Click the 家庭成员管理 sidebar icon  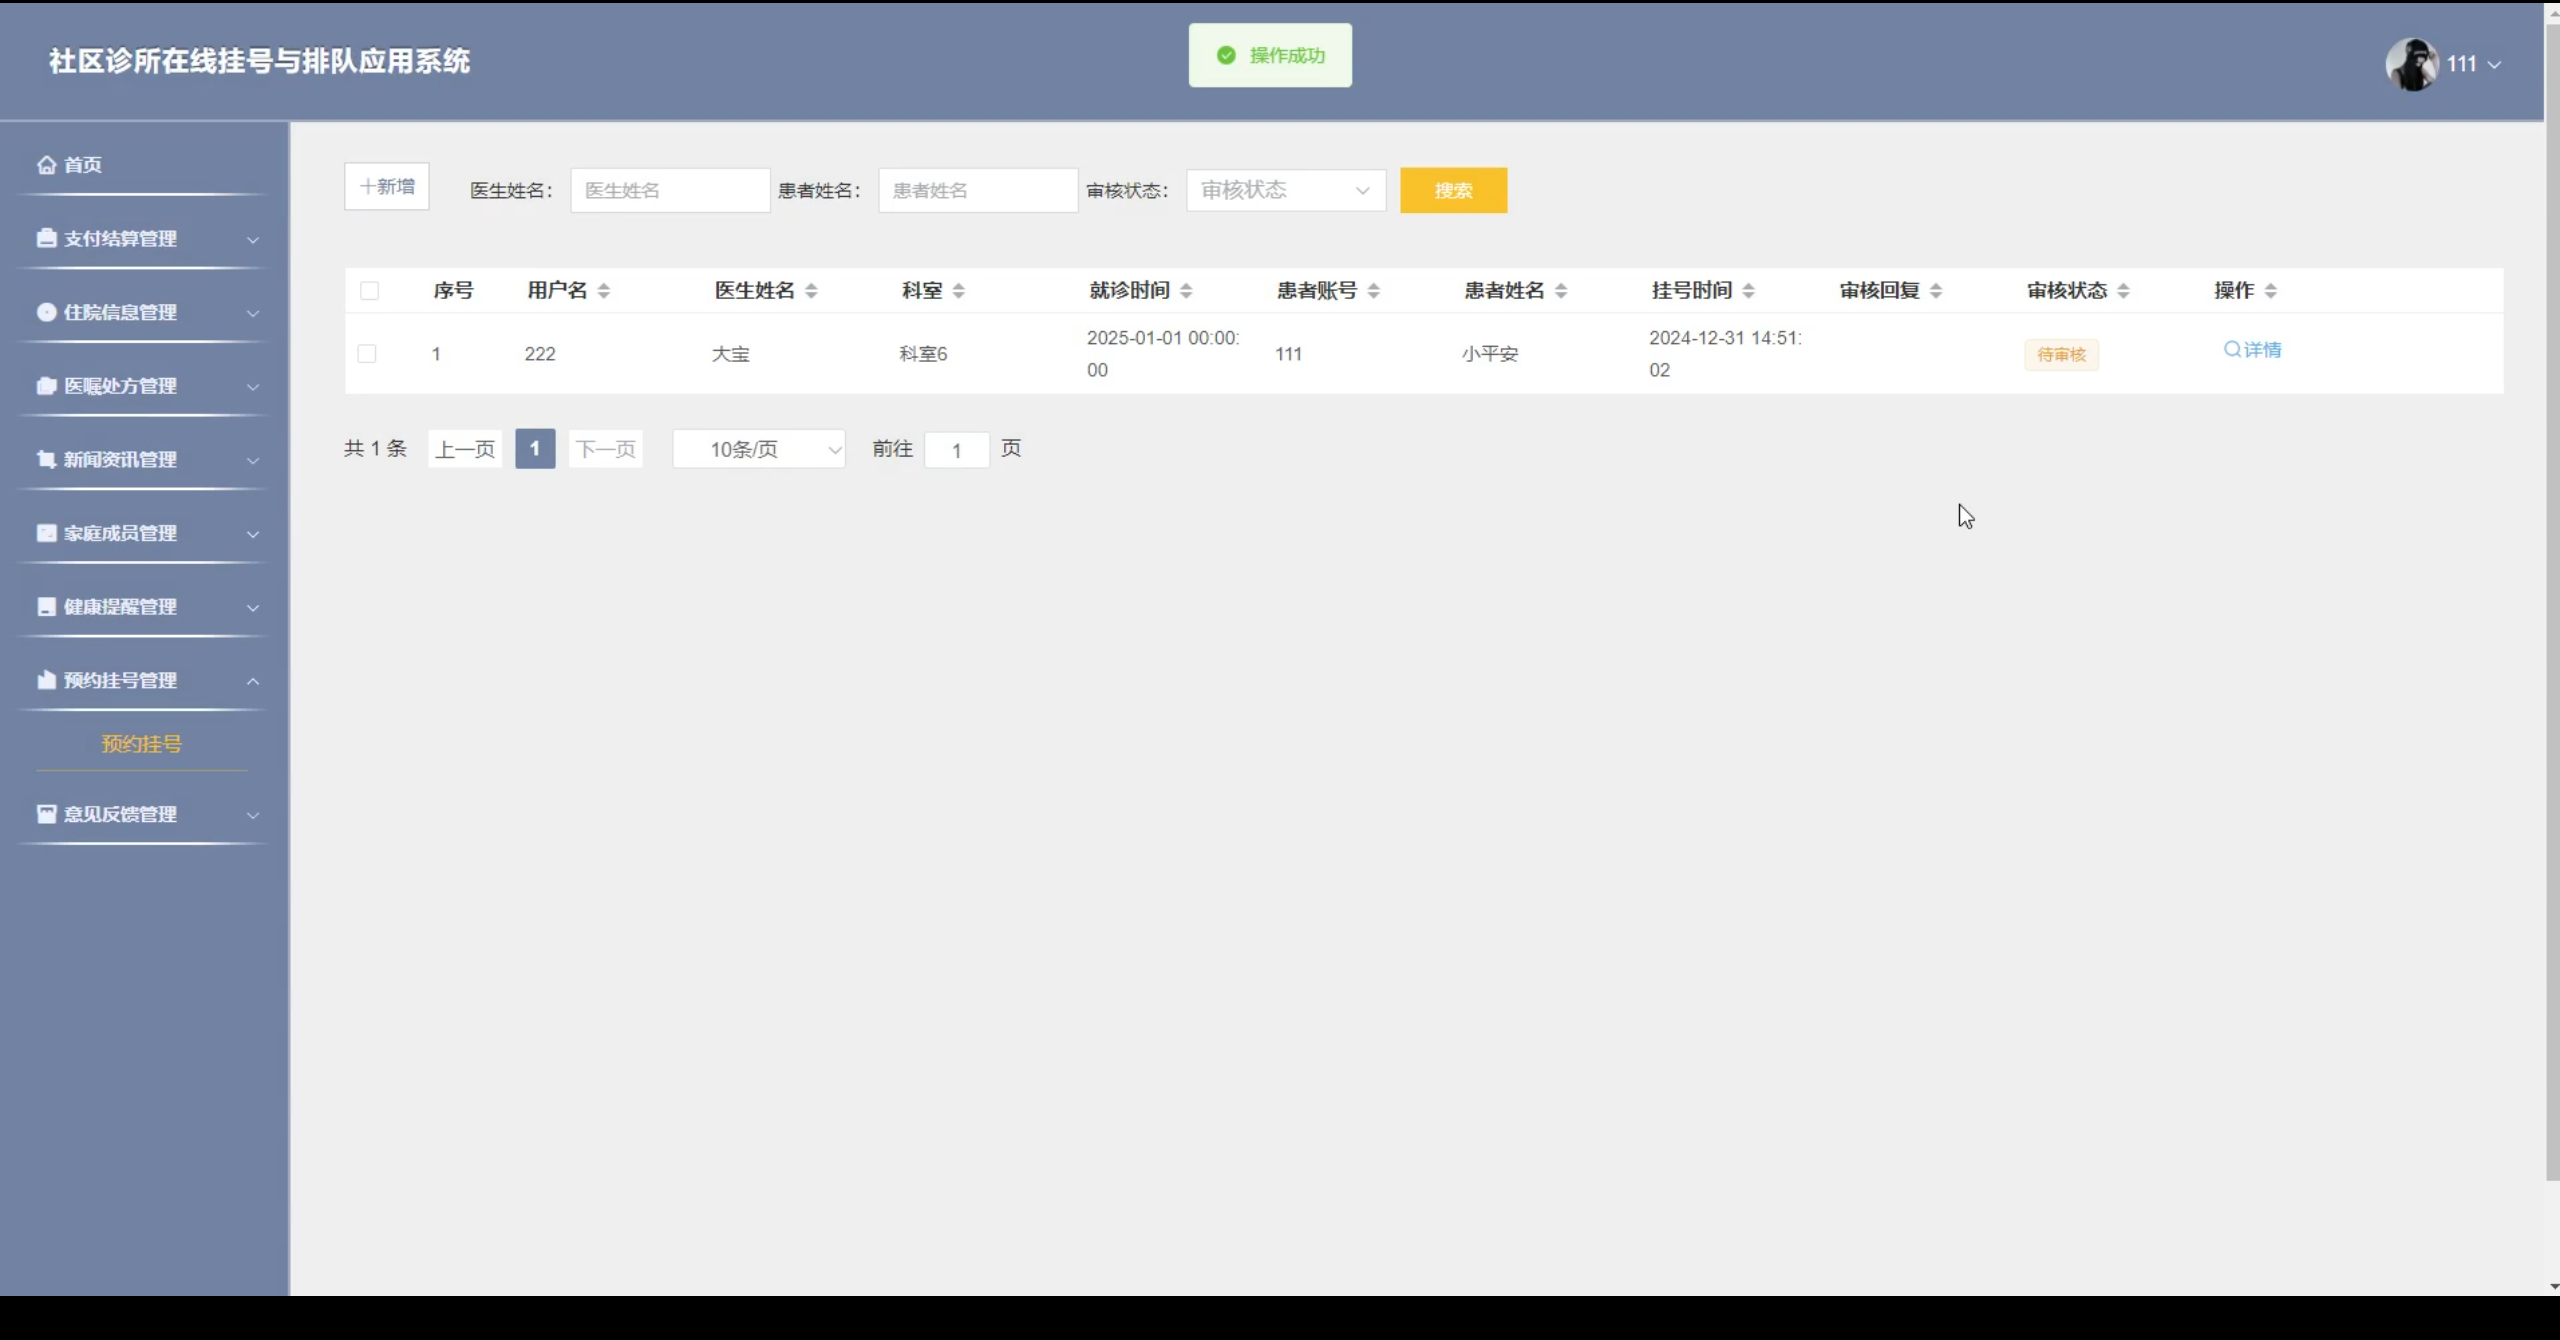[46, 533]
